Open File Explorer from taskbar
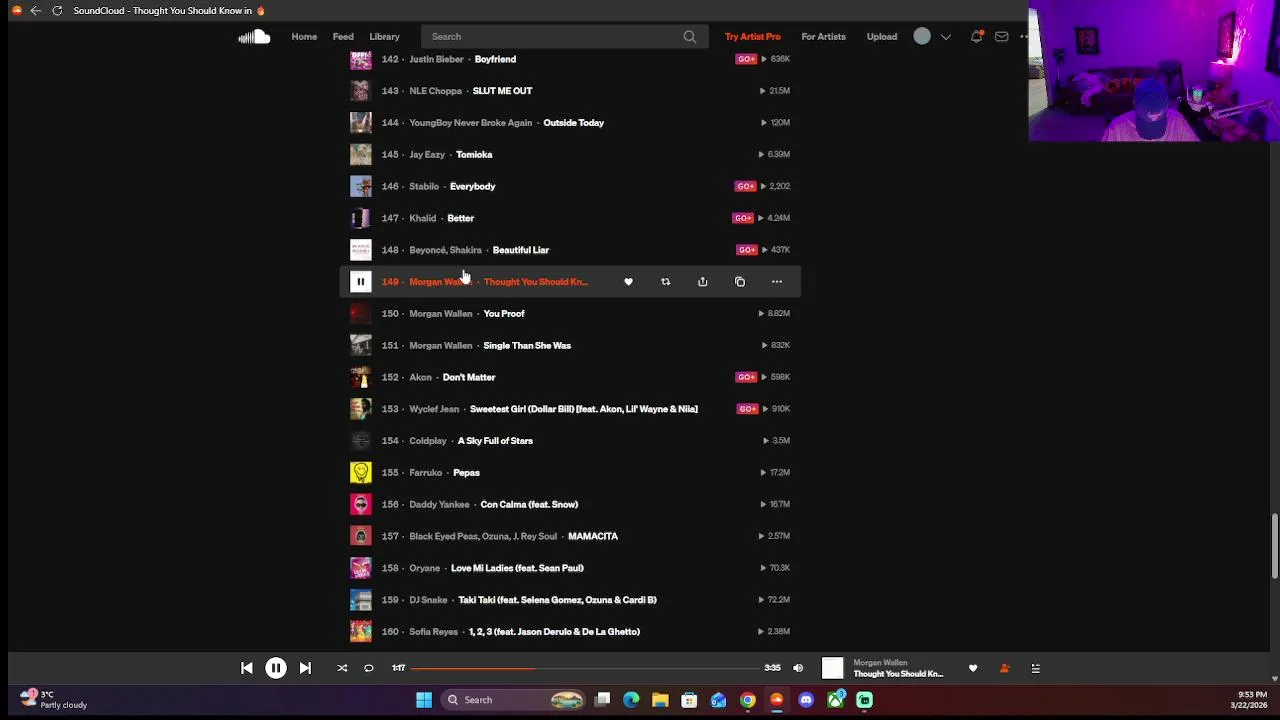 click(x=660, y=700)
